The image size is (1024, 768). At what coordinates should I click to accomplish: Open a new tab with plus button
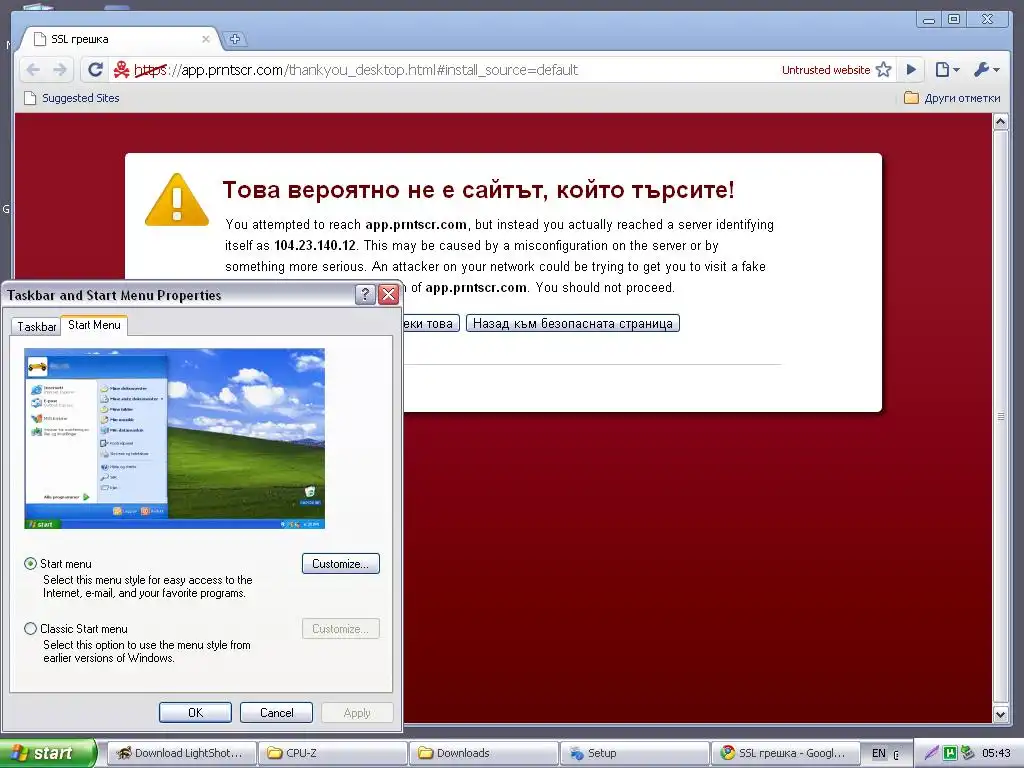point(235,39)
